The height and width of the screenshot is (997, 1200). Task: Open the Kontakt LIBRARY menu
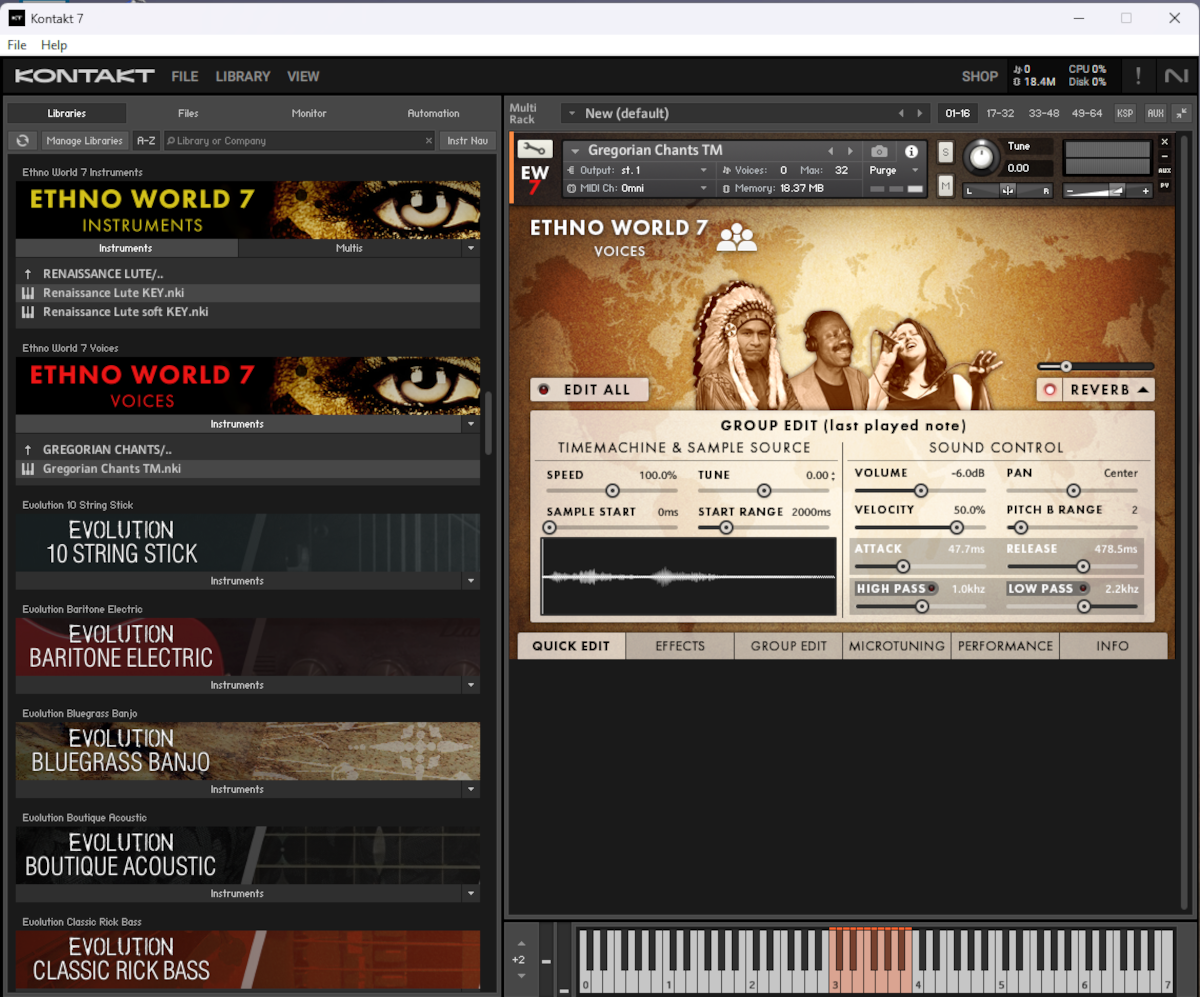(x=243, y=76)
